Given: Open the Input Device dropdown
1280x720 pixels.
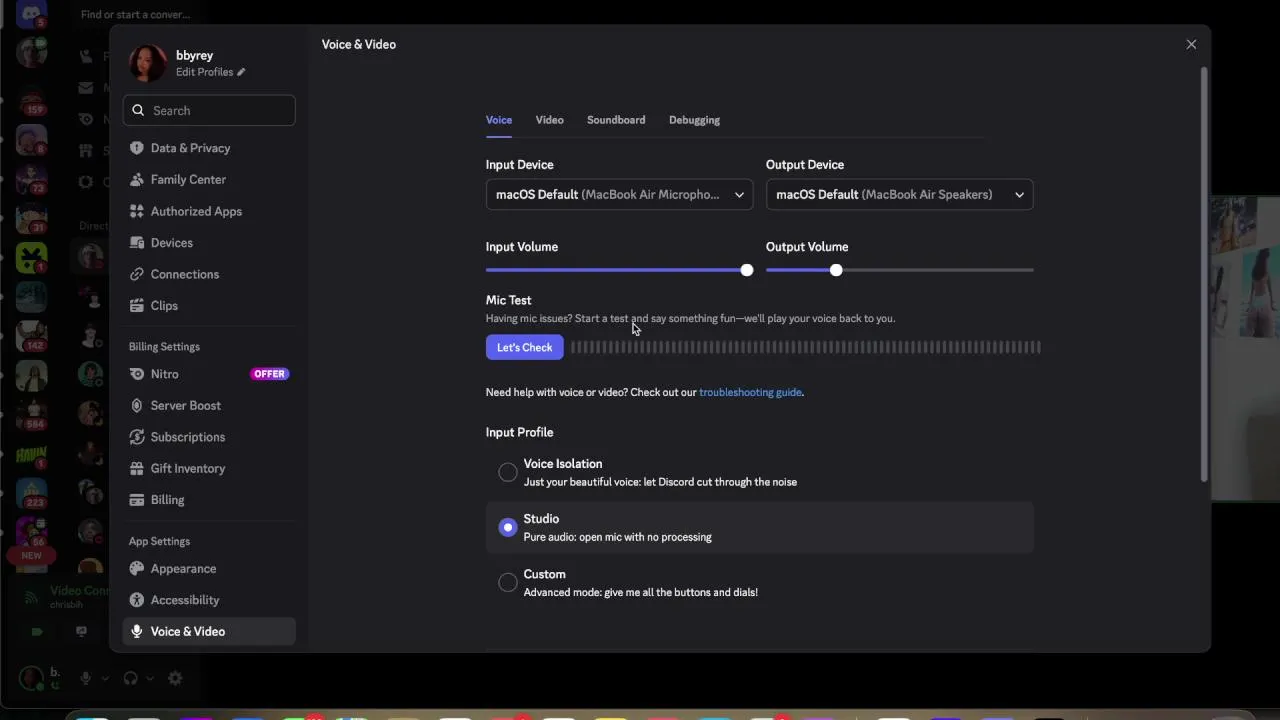Looking at the screenshot, I should [619, 194].
